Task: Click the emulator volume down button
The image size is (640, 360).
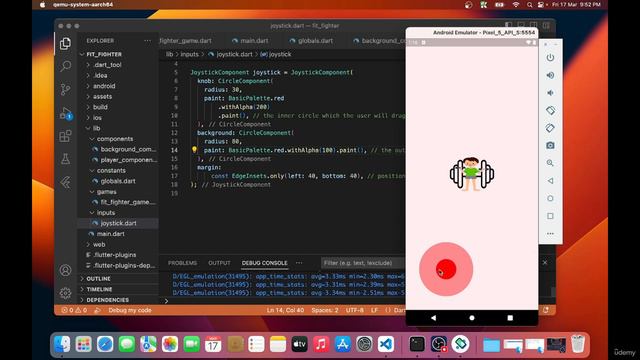Action: tap(550, 93)
